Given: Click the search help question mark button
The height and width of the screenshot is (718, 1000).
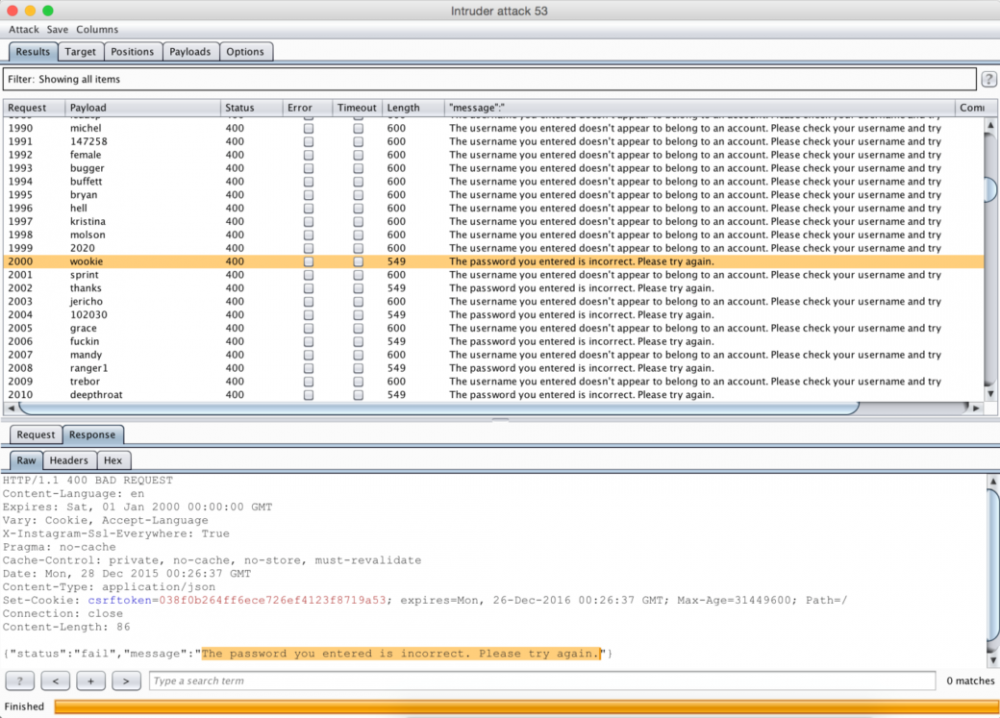Looking at the screenshot, I should (x=20, y=681).
